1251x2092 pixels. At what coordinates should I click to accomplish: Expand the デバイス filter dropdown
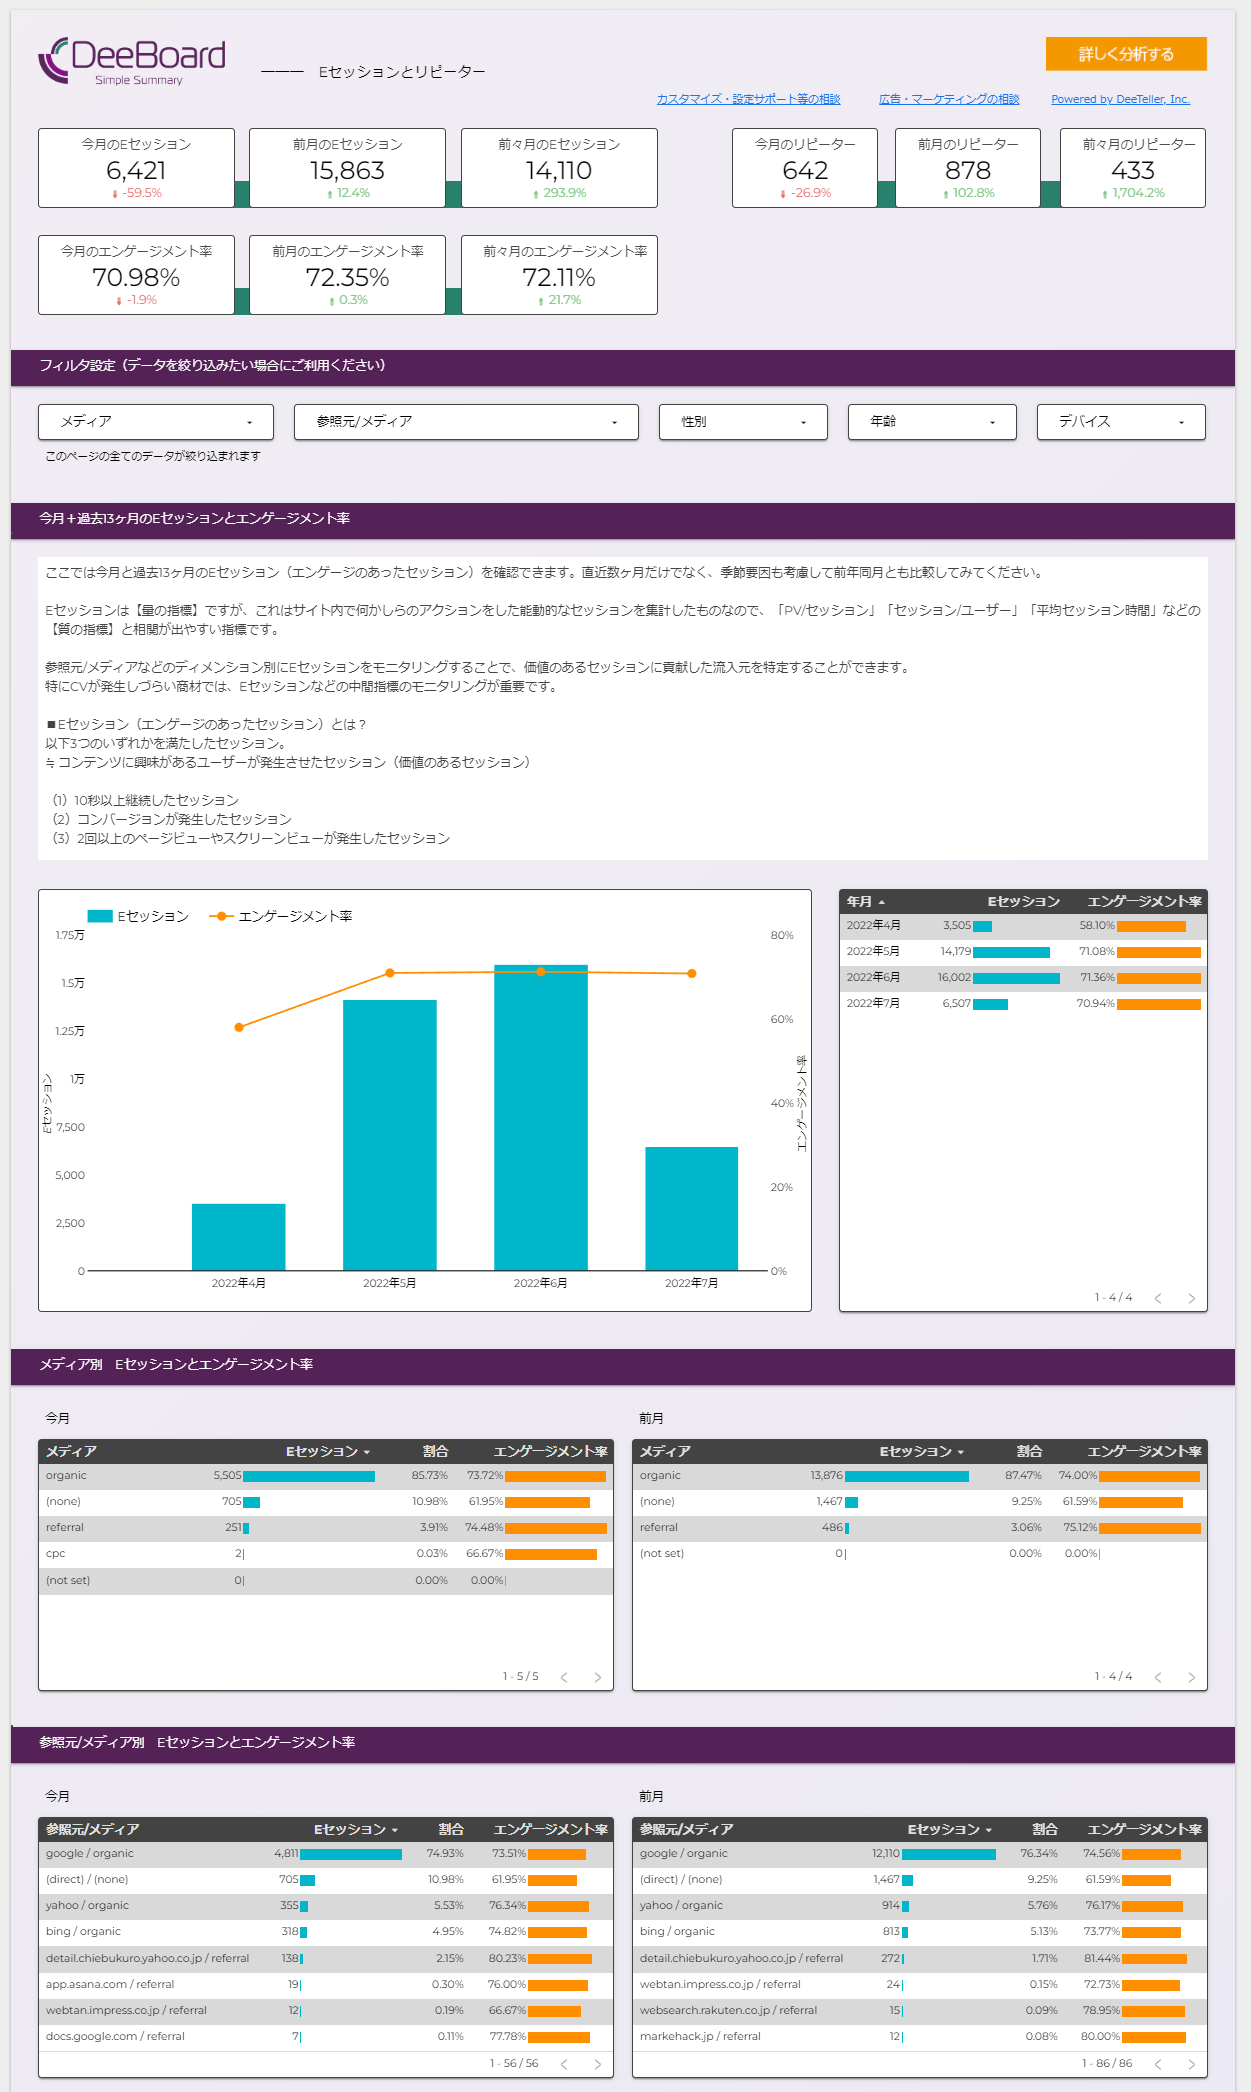point(1120,422)
